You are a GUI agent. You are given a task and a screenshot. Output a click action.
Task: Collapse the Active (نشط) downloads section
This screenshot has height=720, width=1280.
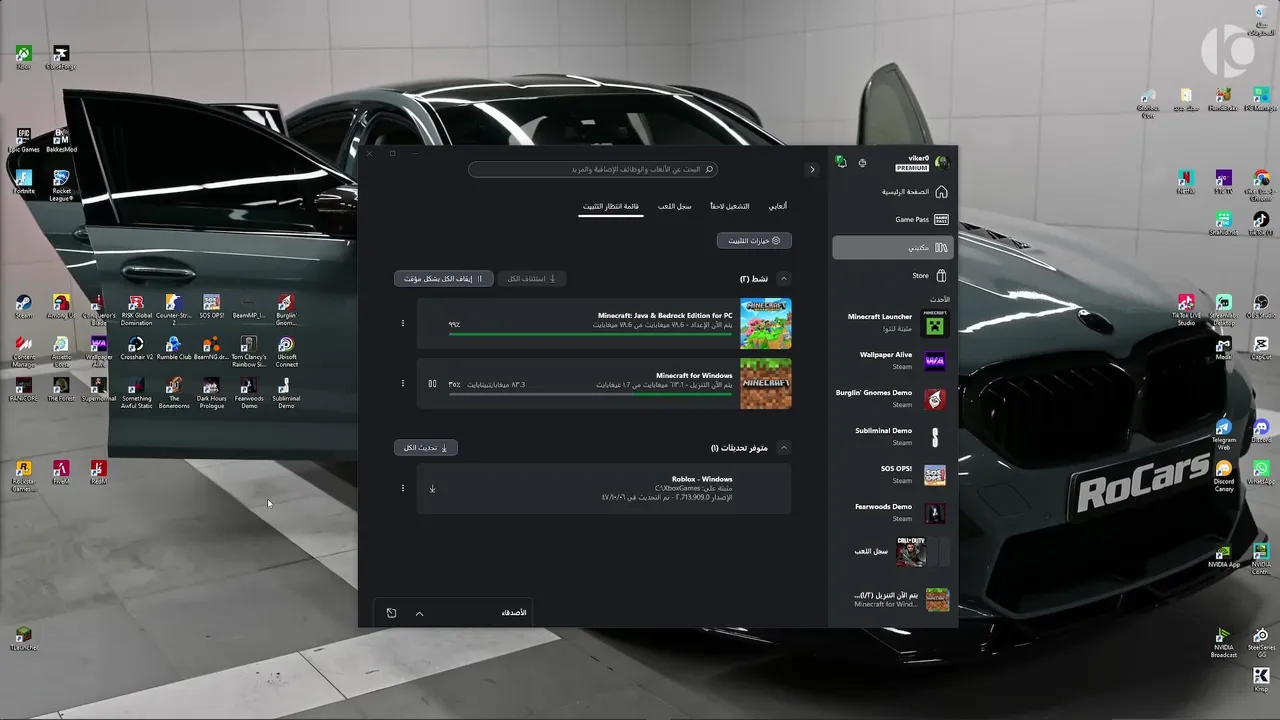tap(784, 279)
